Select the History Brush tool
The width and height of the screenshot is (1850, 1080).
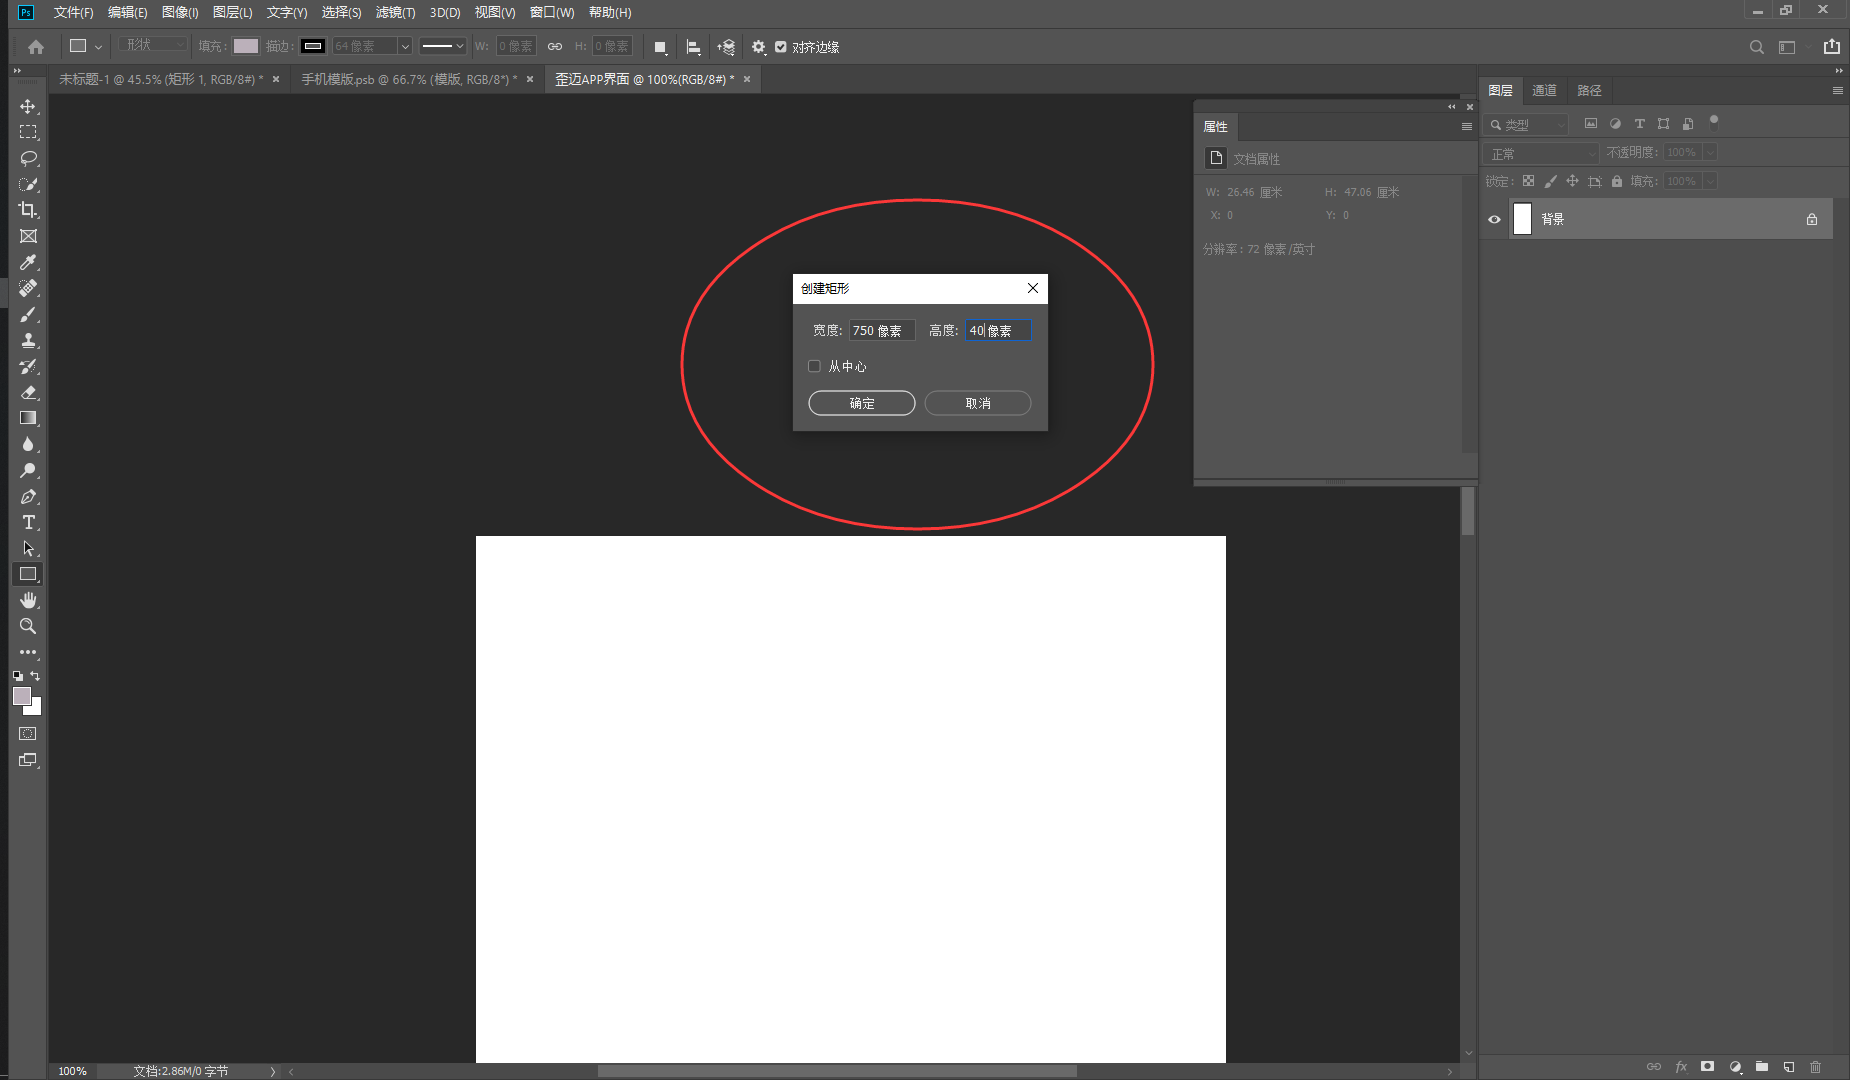pos(28,366)
